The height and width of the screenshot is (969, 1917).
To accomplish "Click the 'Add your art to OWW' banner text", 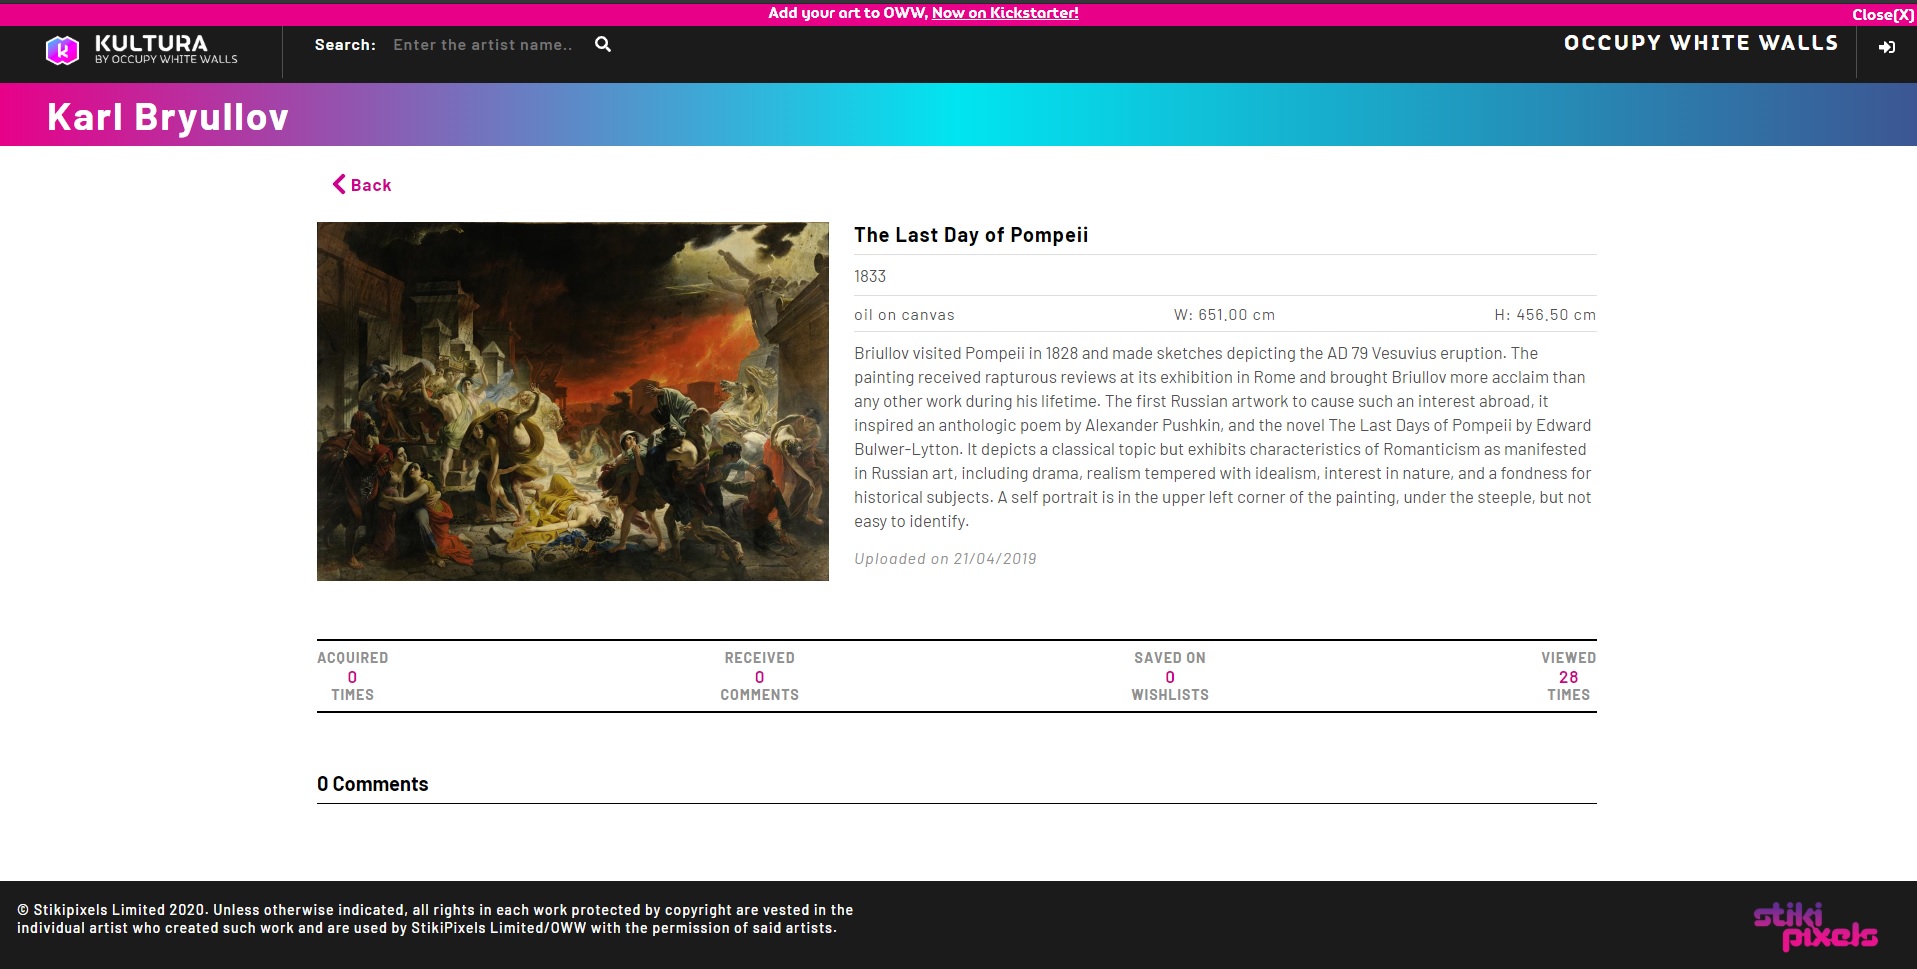I will (848, 13).
